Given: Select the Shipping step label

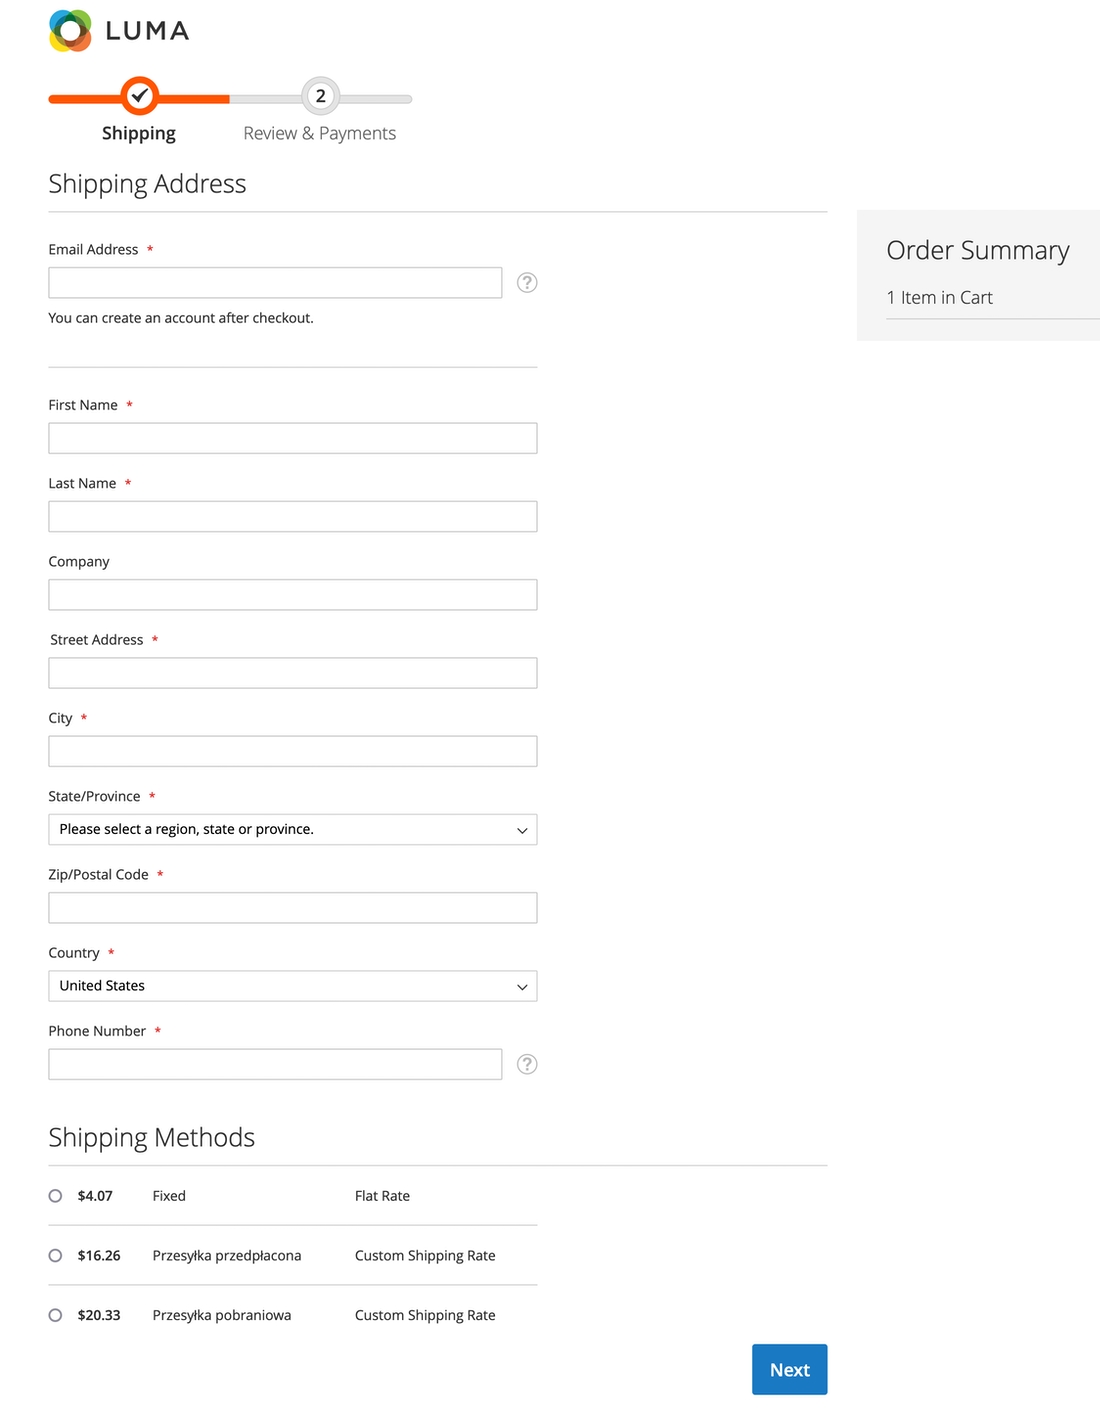Looking at the screenshot, I should click(139, 133).
